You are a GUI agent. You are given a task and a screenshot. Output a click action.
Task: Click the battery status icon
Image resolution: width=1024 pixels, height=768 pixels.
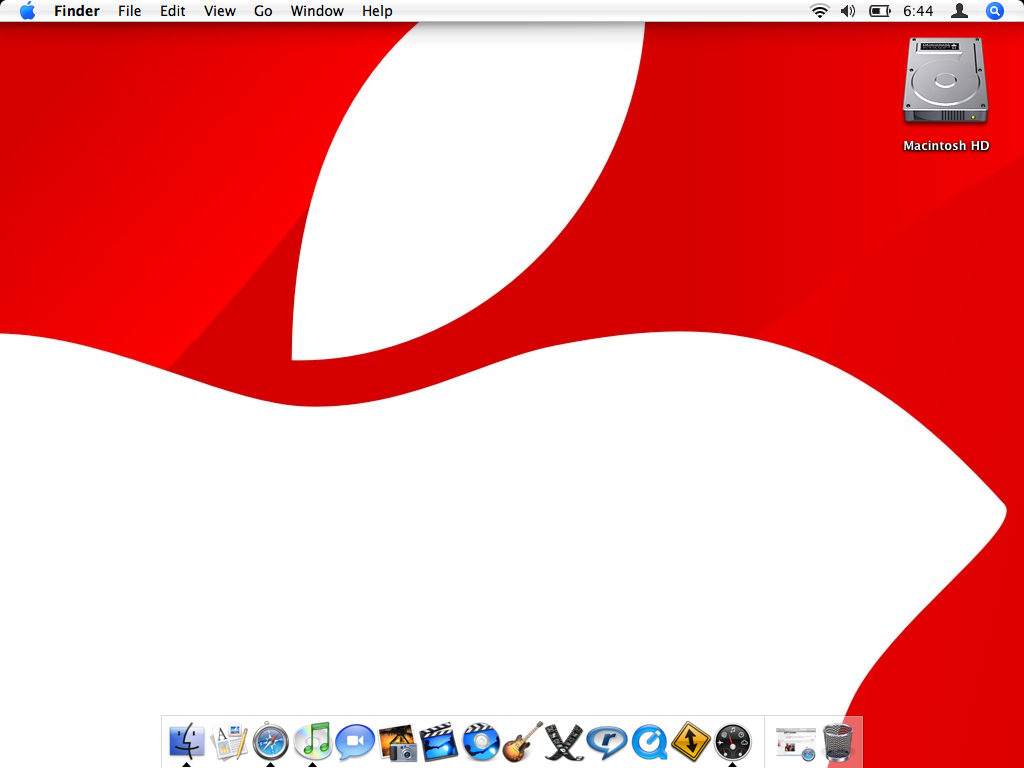coord(880,11)
